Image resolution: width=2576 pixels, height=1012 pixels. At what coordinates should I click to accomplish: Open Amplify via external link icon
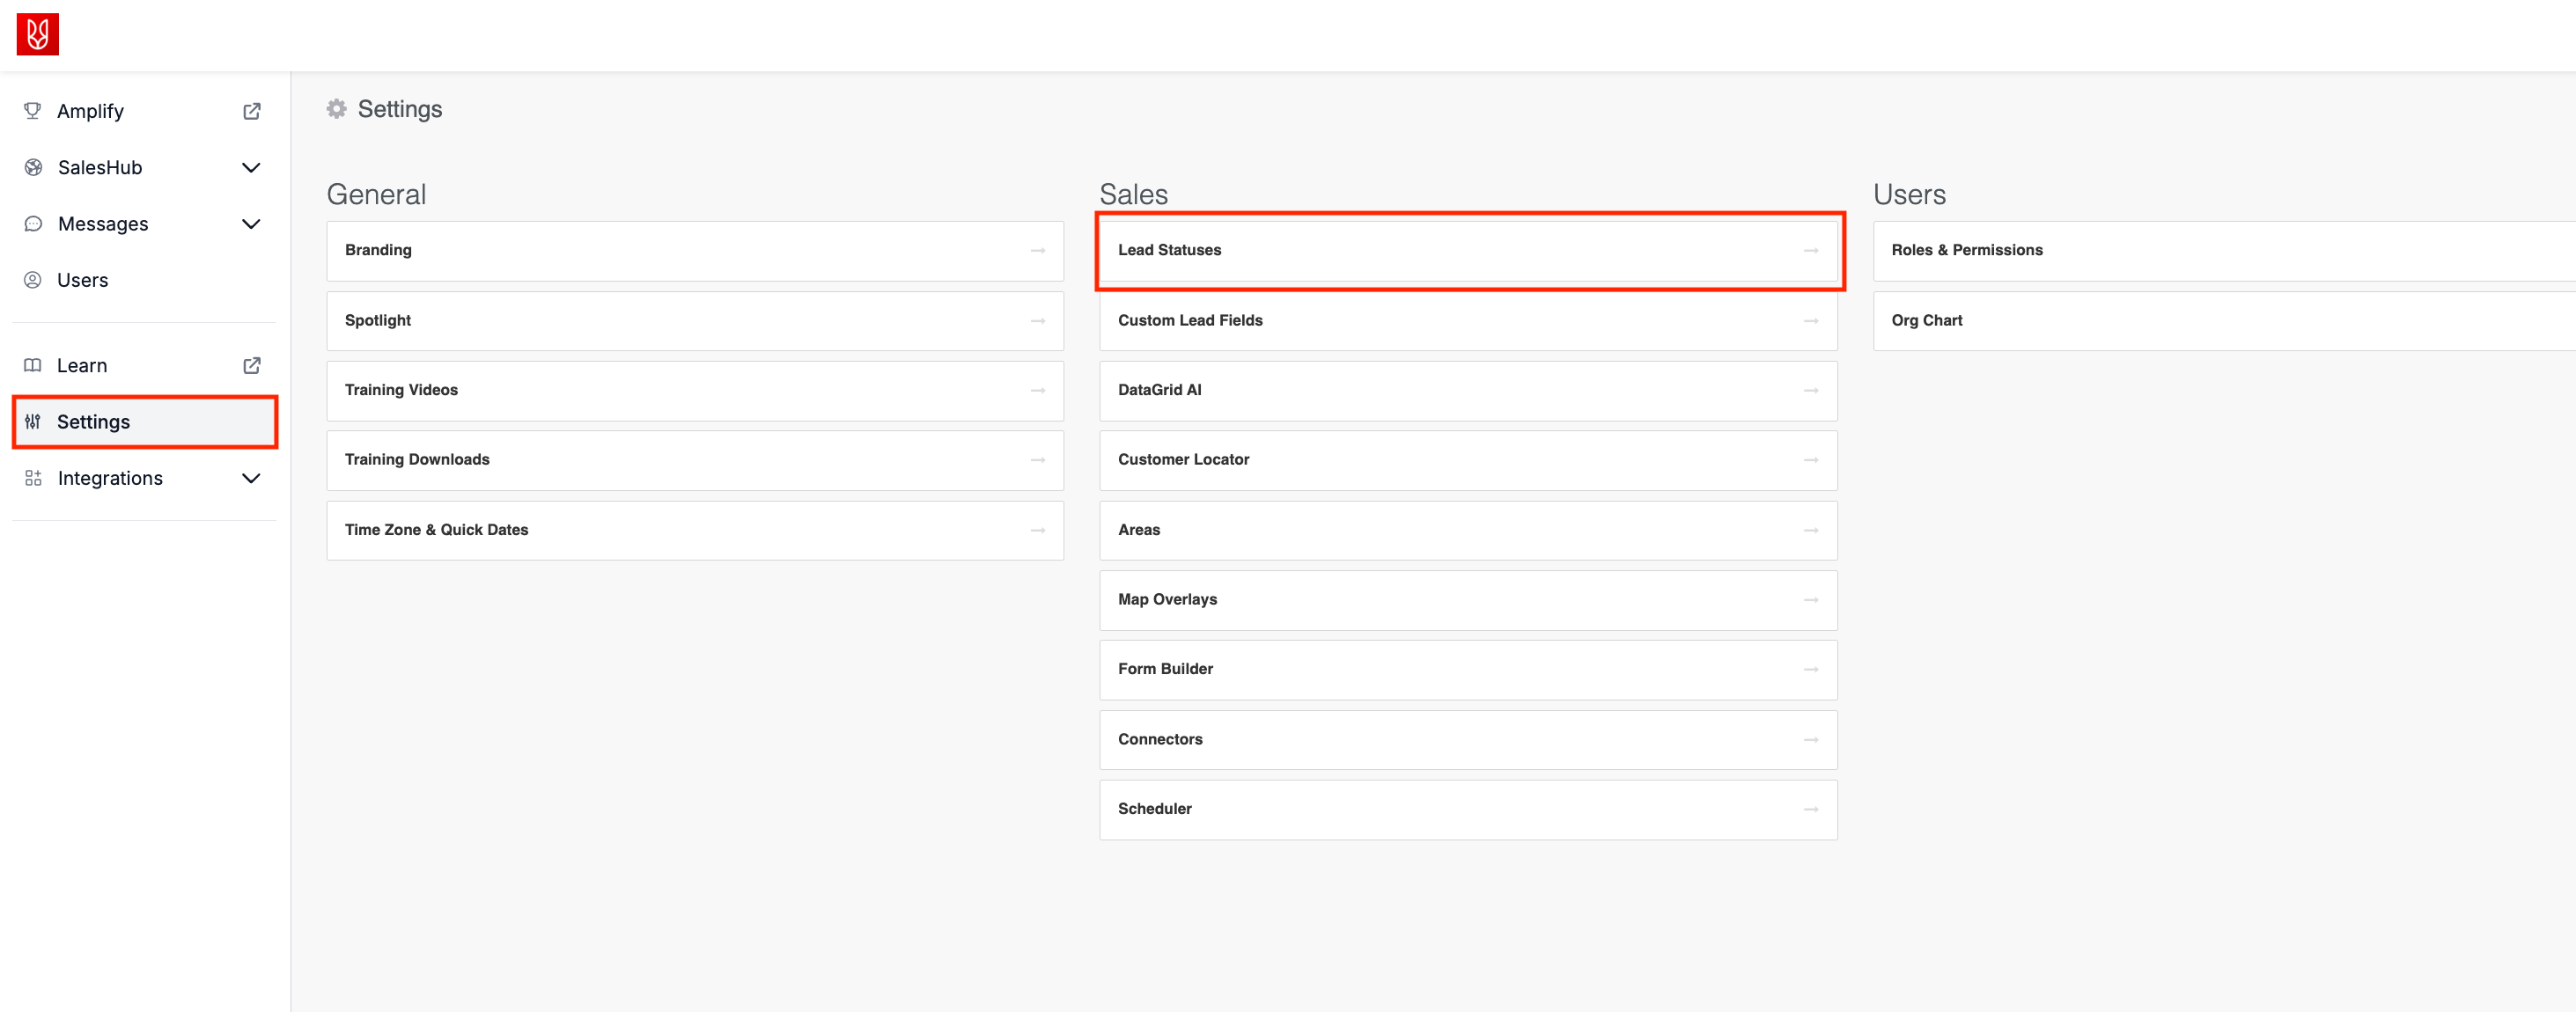(x=252, y=111)
